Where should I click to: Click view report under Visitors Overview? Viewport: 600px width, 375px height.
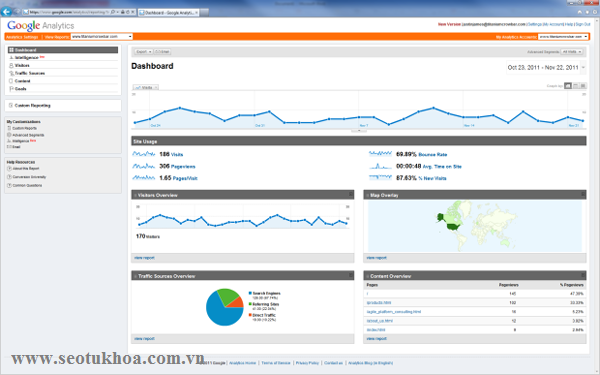click(144, 258)
